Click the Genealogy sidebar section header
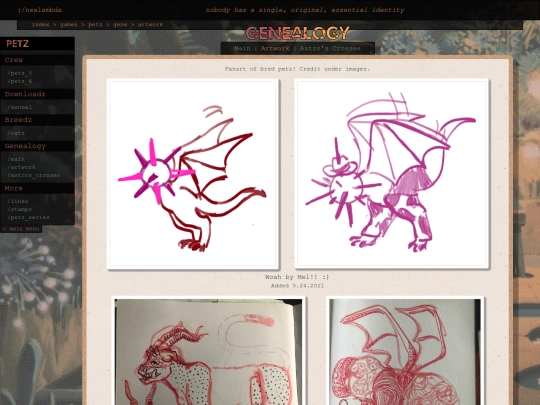 (x=38, y=146)
